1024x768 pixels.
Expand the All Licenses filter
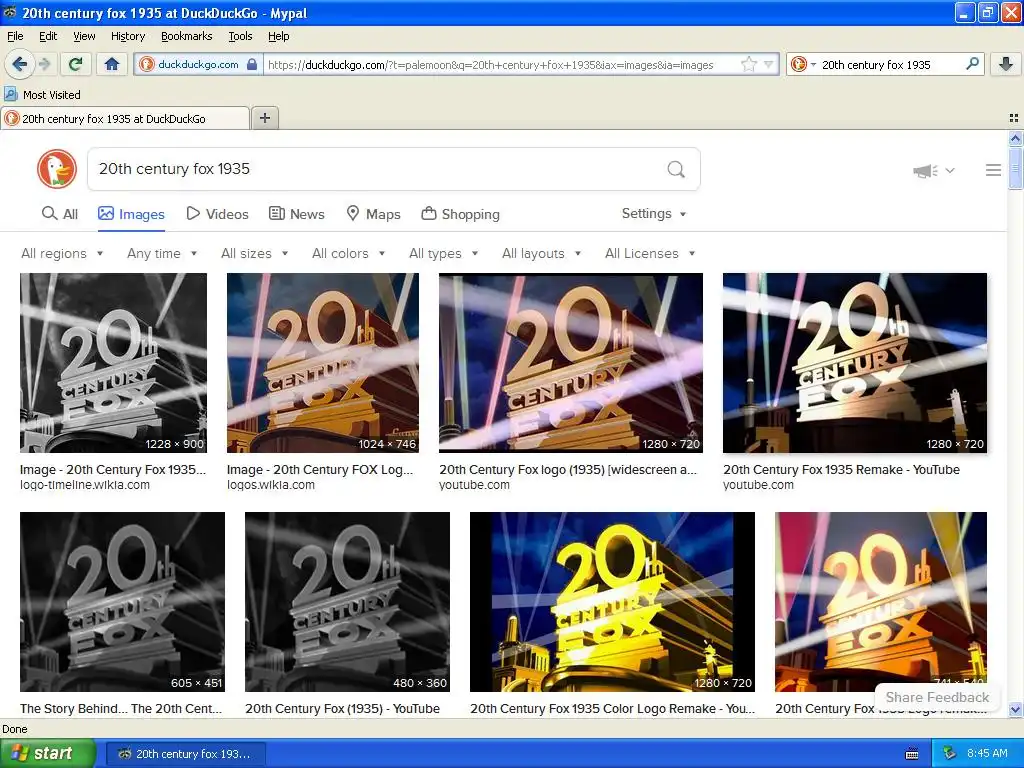click(x=650, y=253)
